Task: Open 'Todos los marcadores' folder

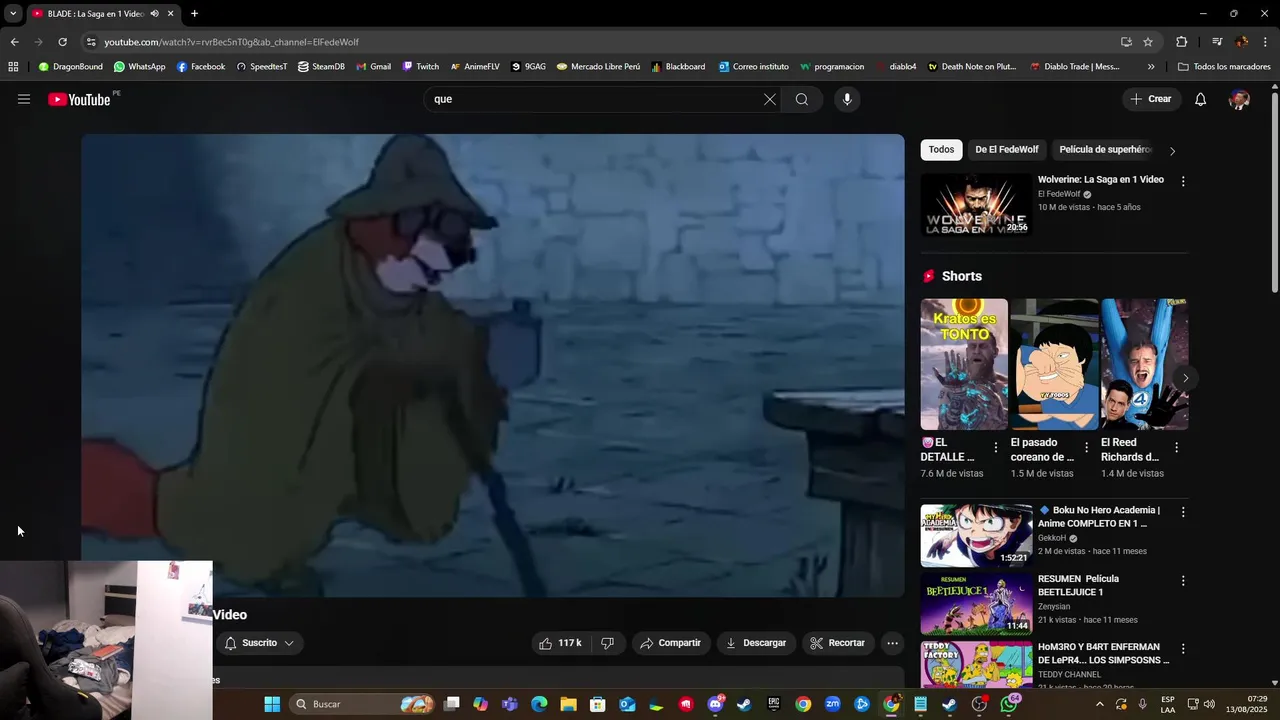Action: coord(1224,67)
